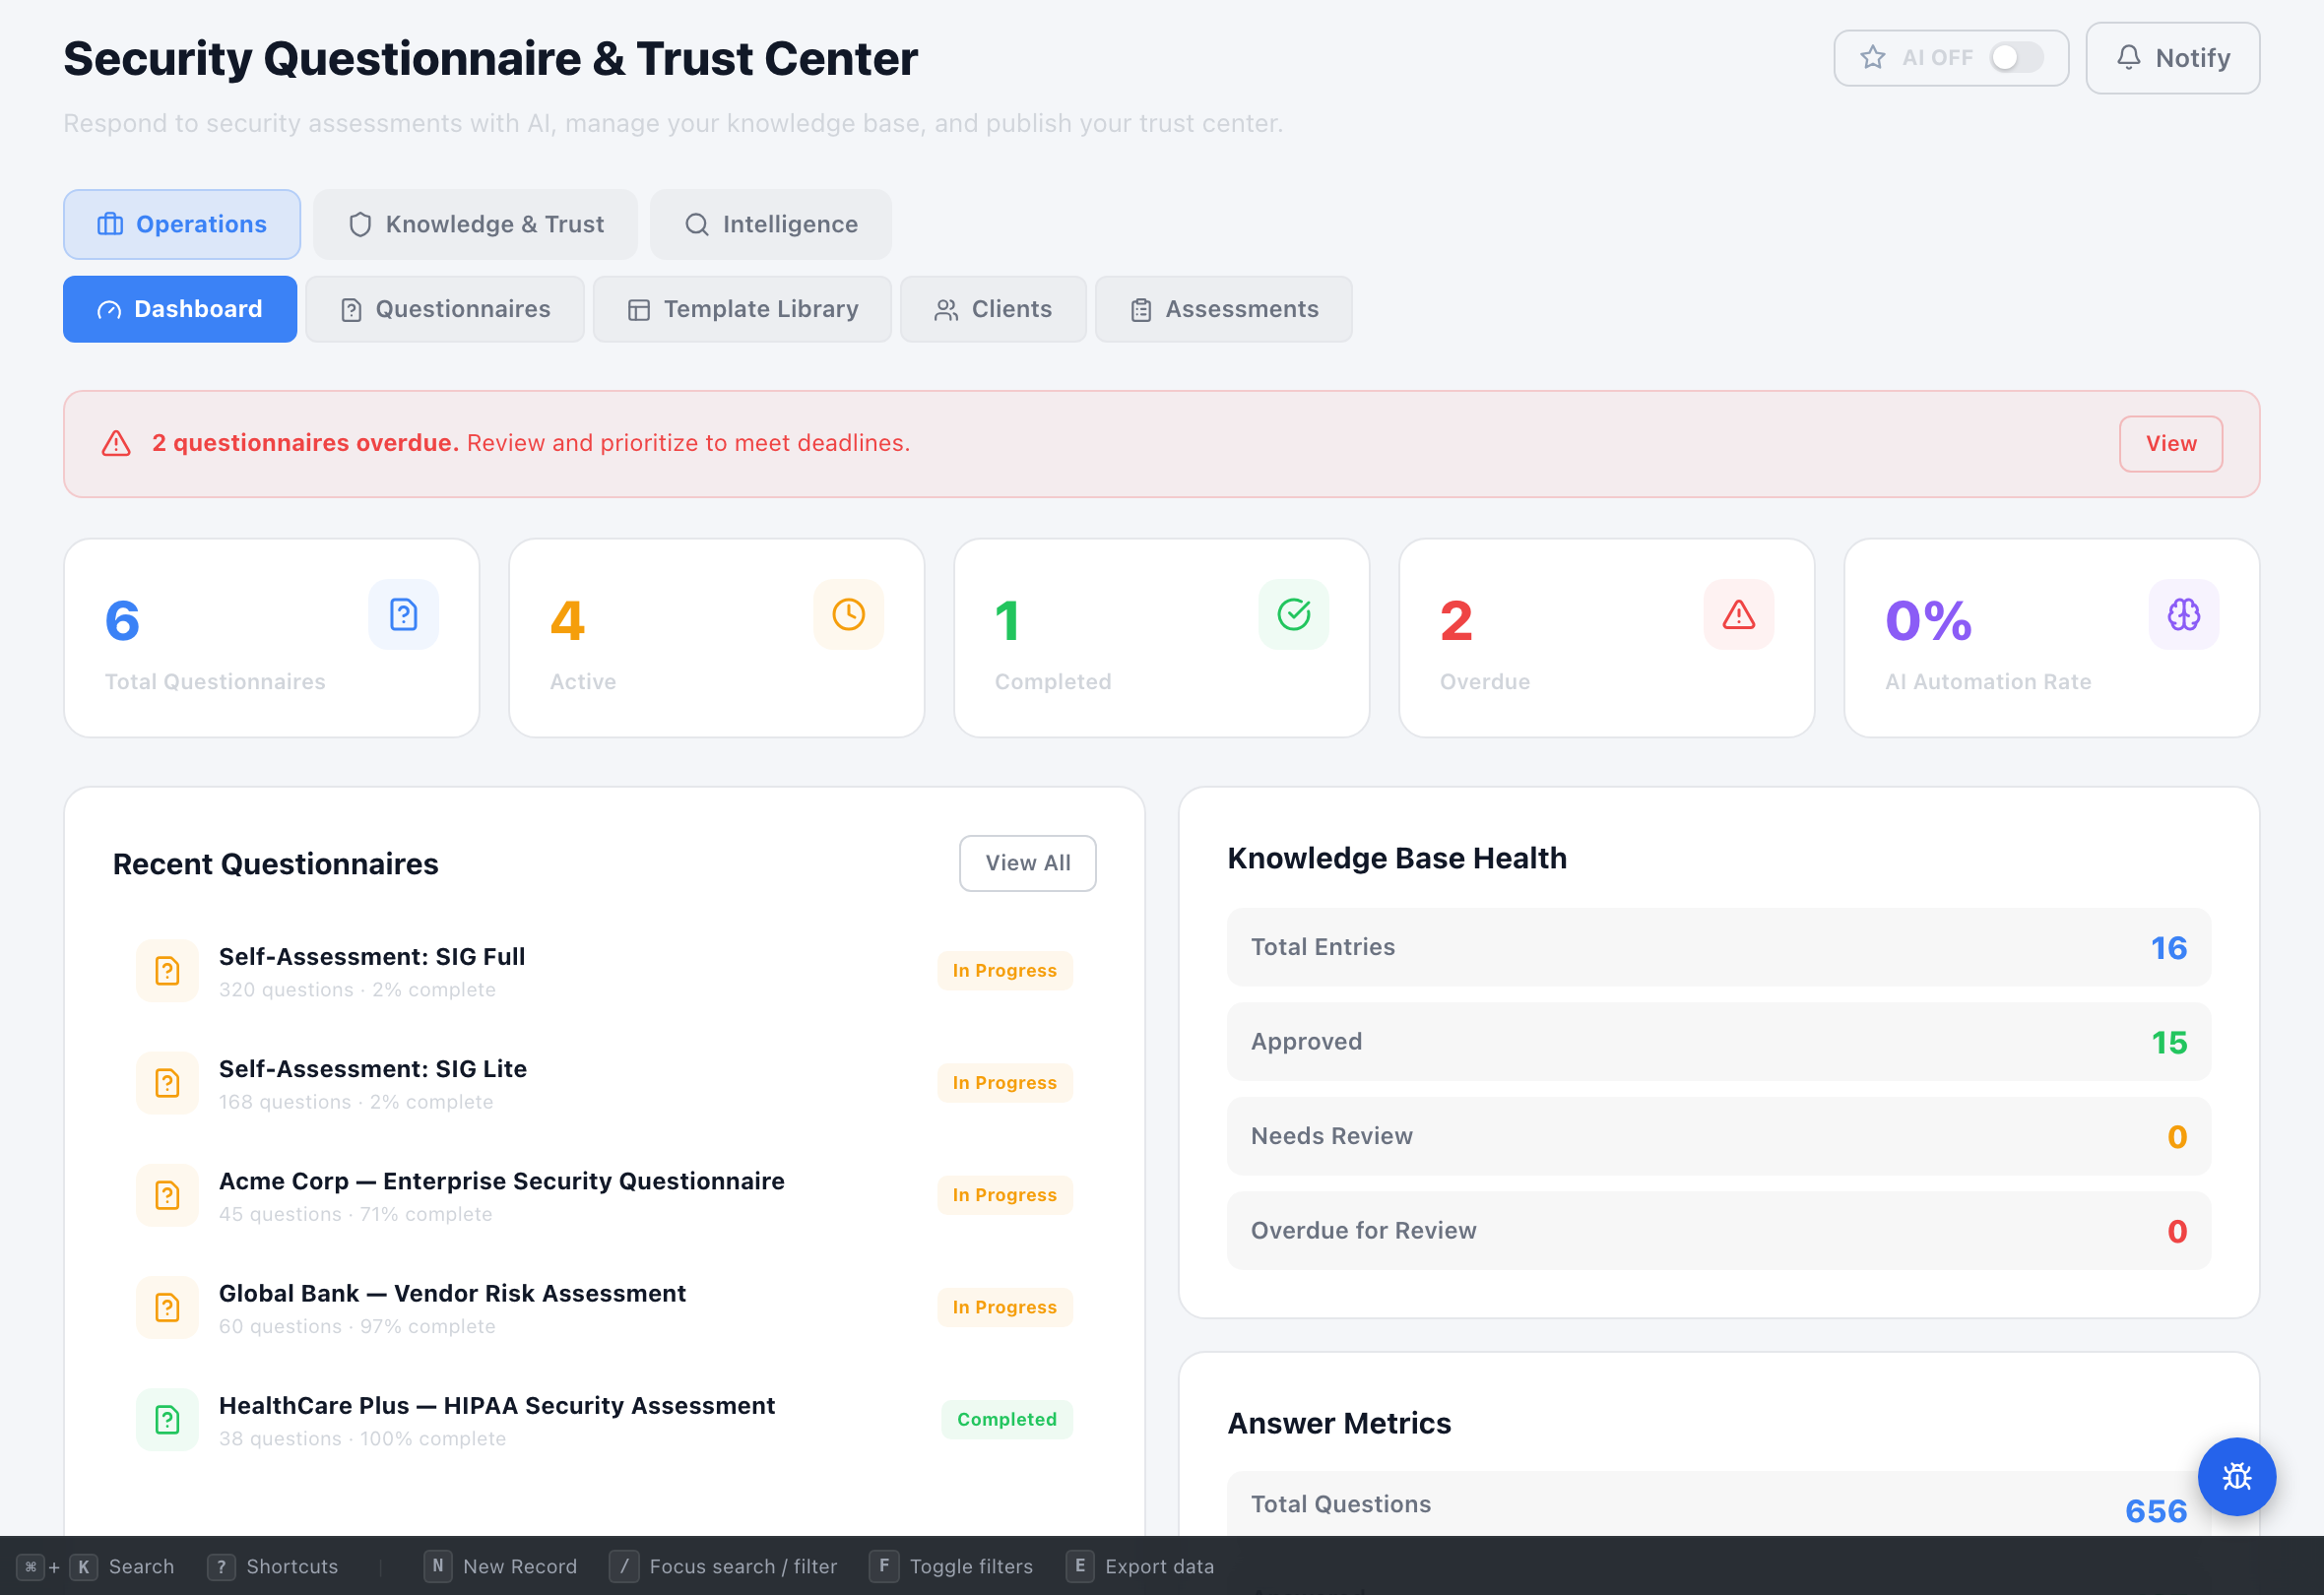Click View All in Recent Questionnaires
Screen dimensions: 2324x1595
tap(1027, 862)
